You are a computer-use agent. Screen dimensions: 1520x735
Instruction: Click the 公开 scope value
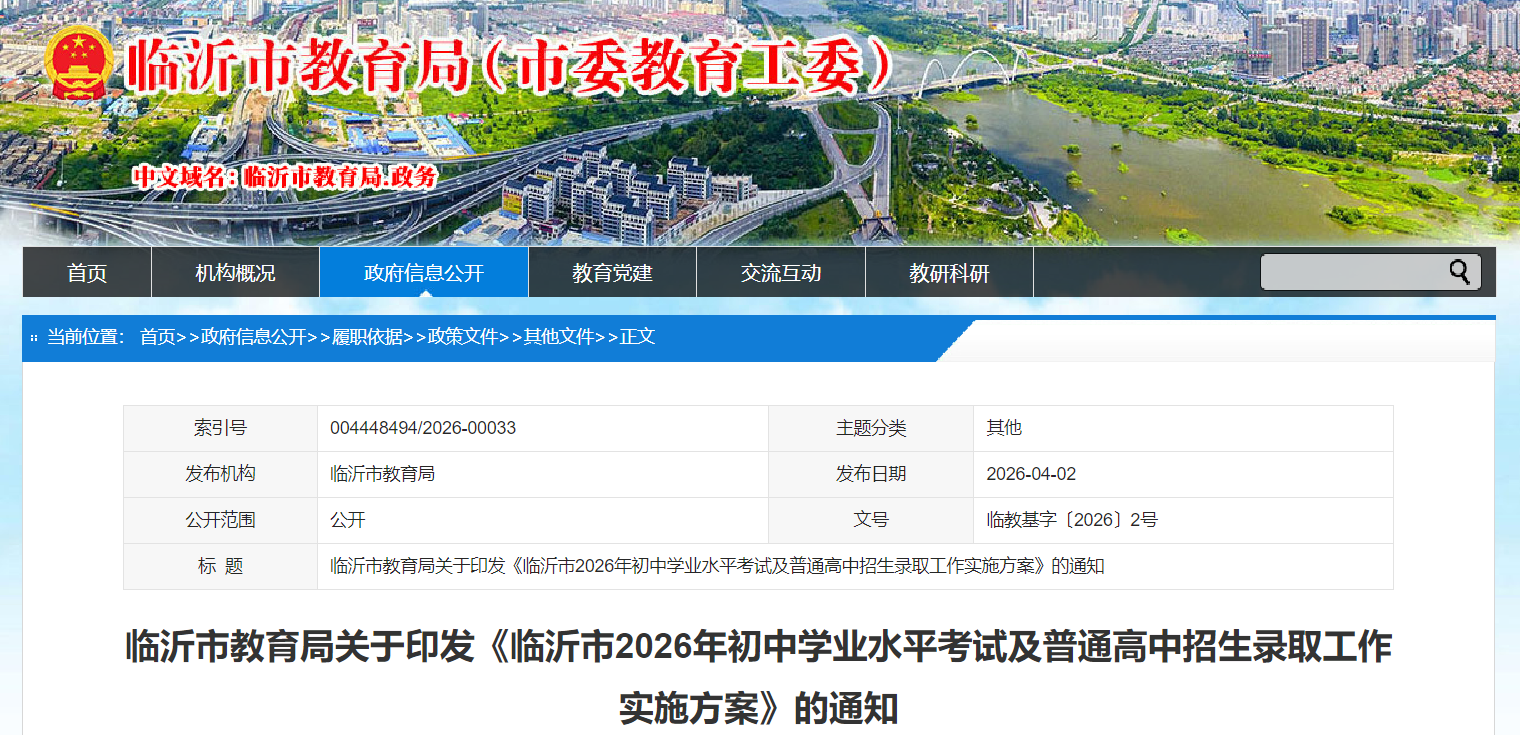pyautogui.click(x=348, y=520)
